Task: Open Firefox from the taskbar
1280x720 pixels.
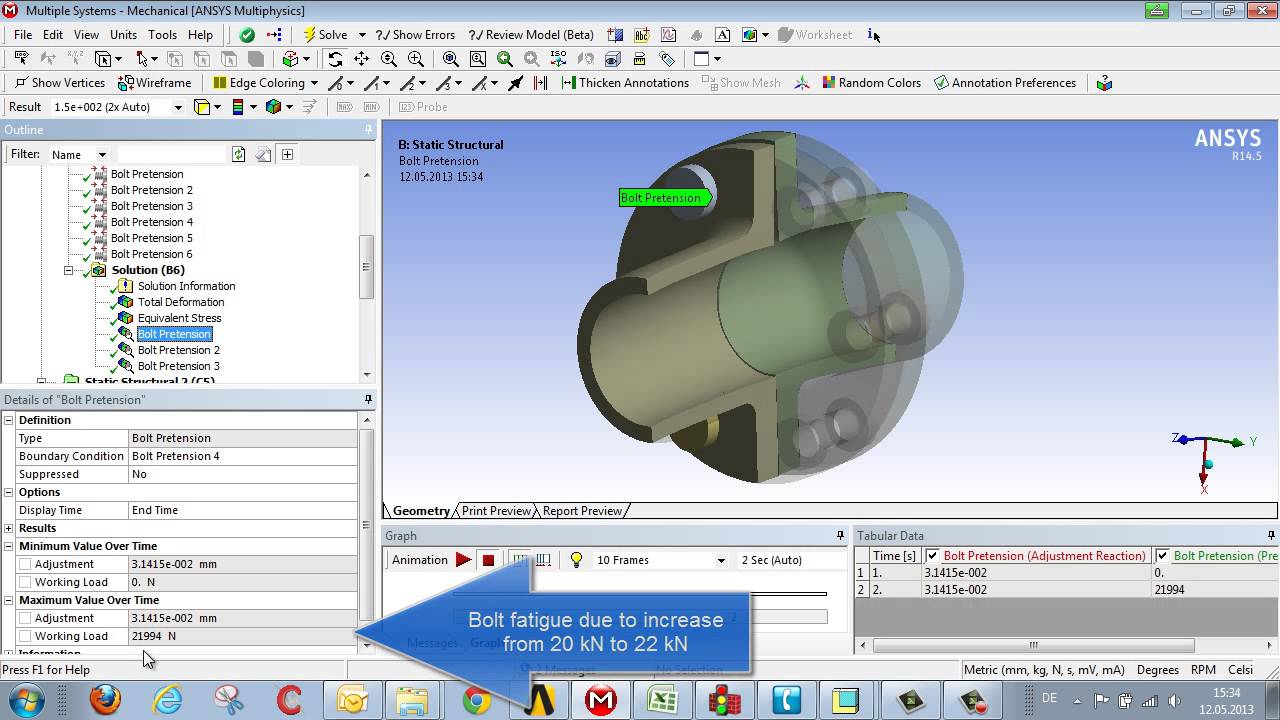Action: tap(105, 700)
